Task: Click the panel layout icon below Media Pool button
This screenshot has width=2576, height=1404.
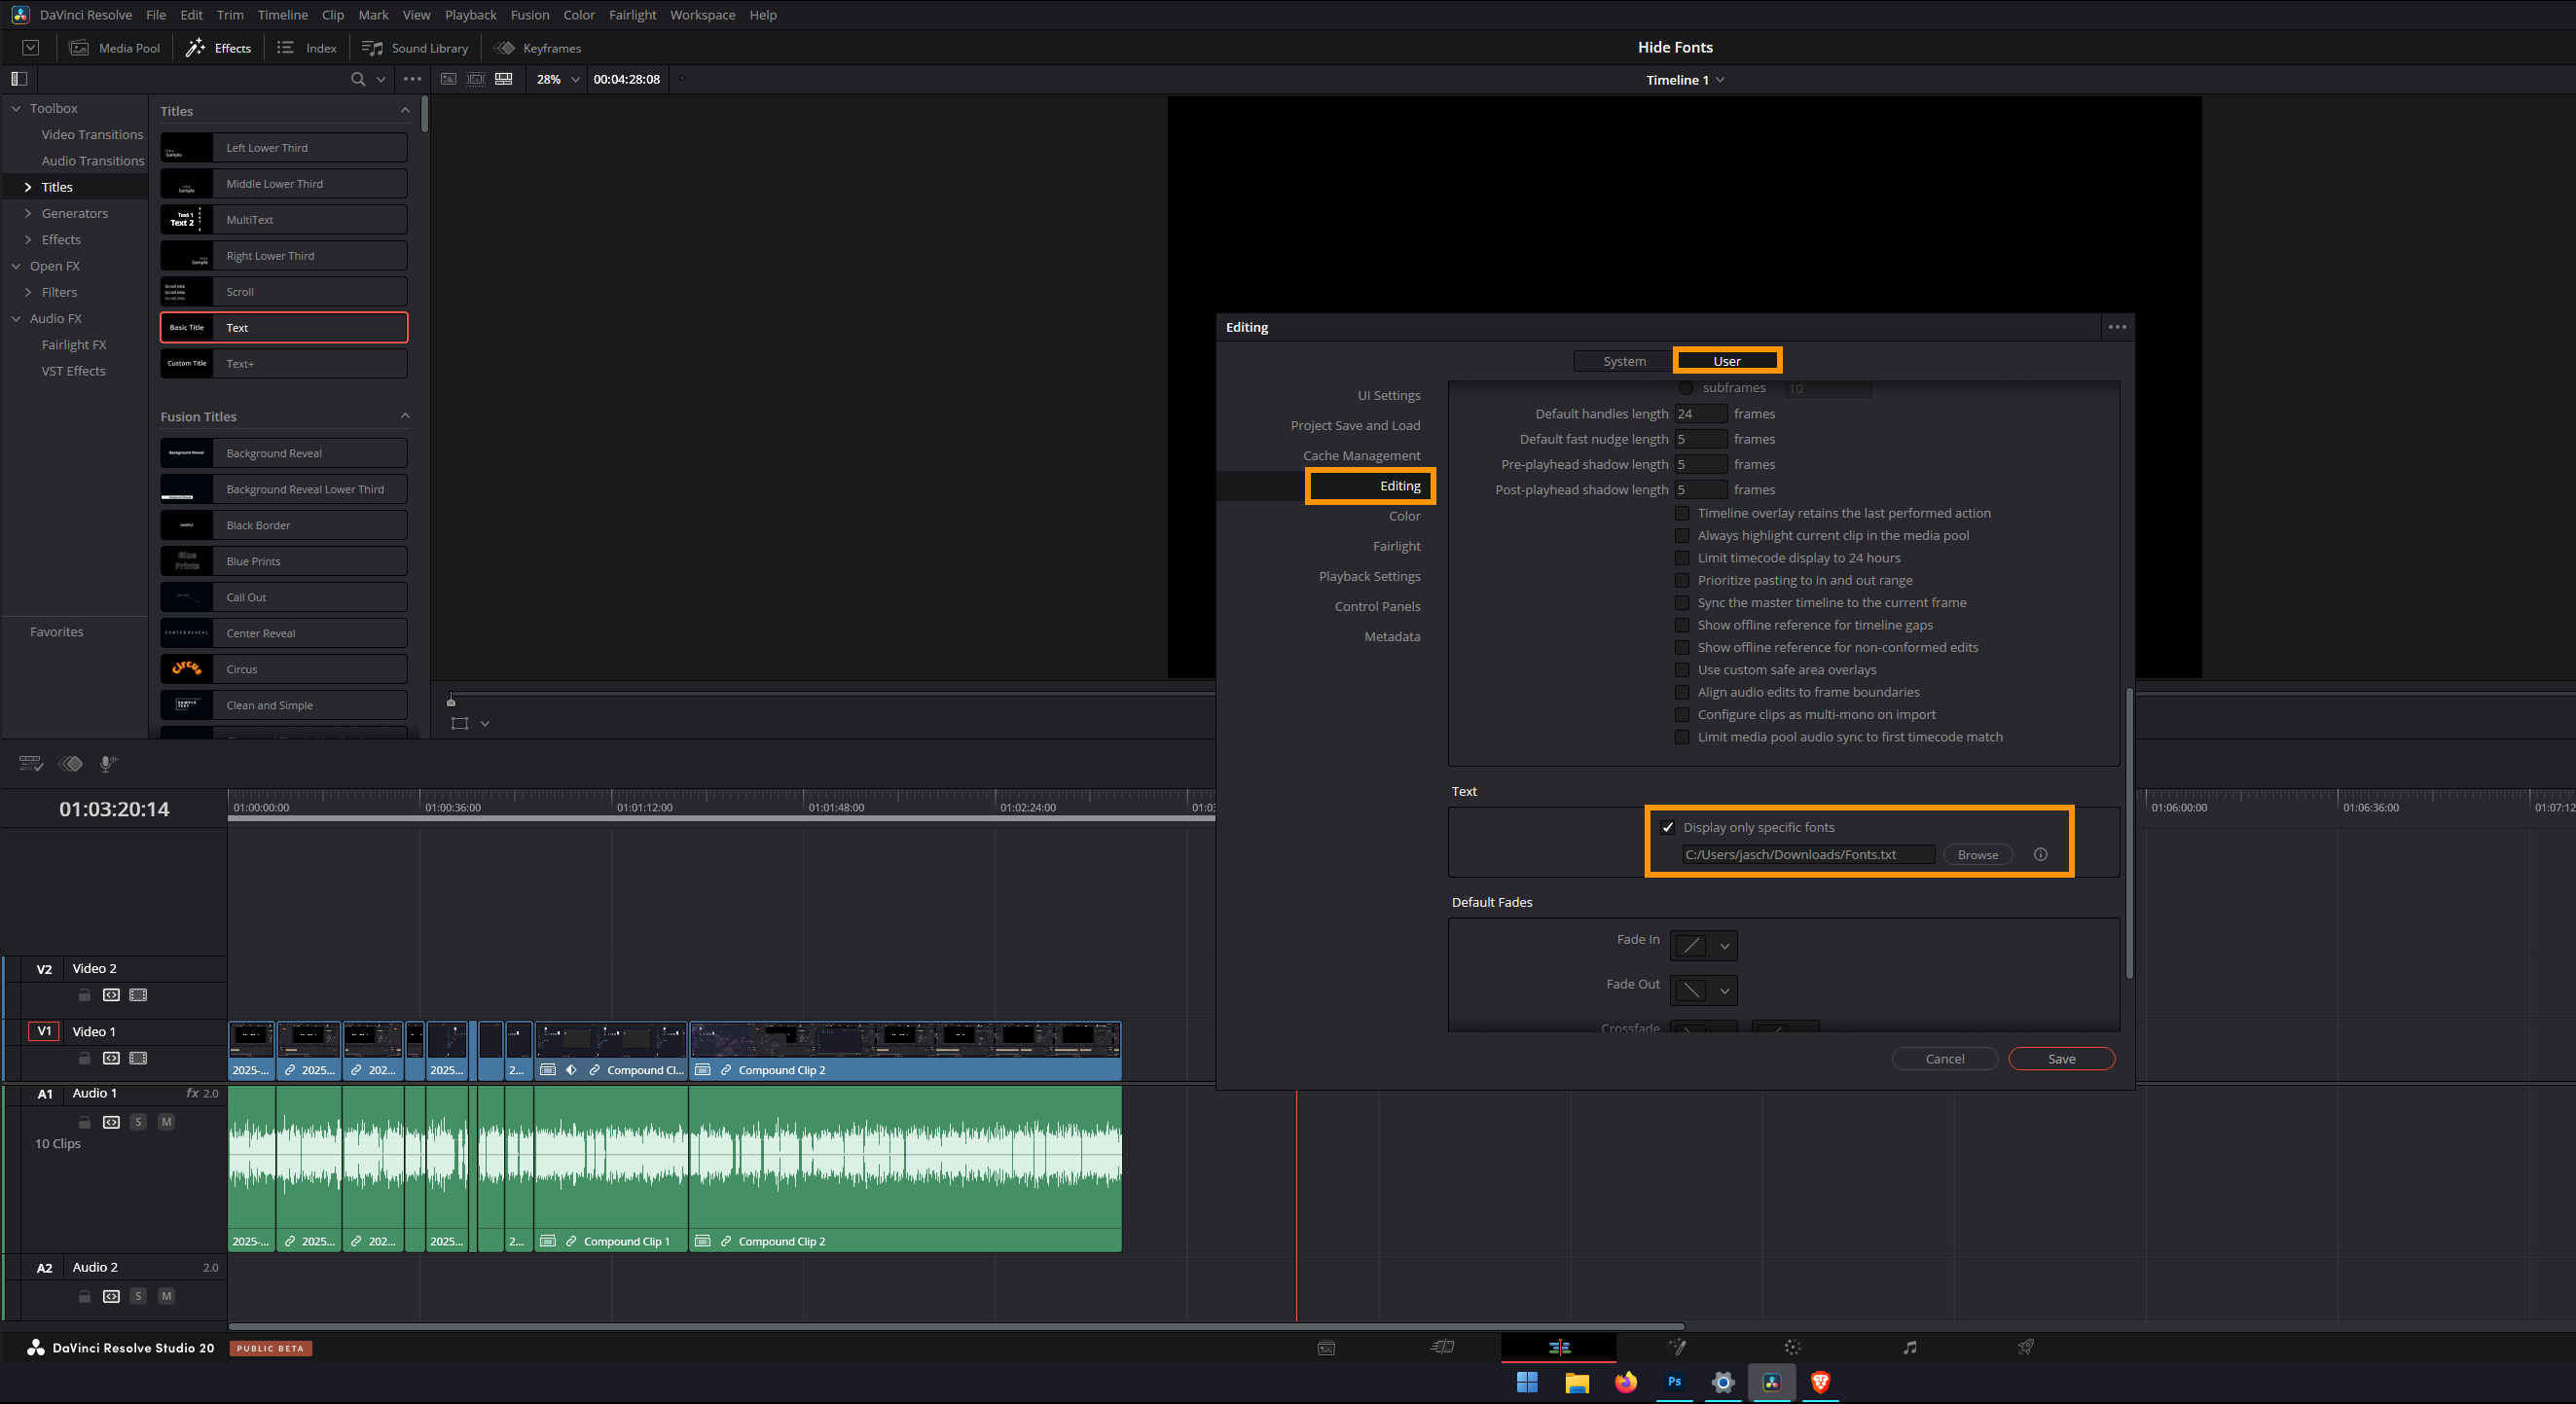Action: [x=19, y=79]
